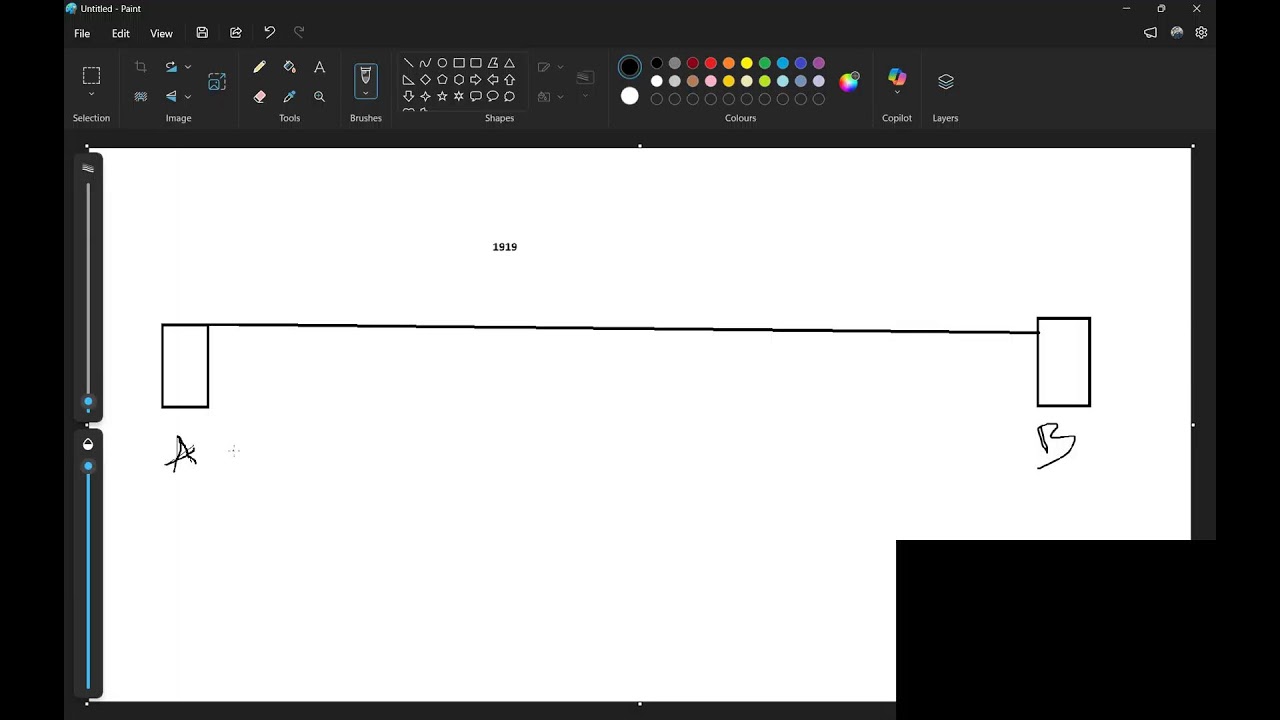Open the File menu
The width and height of the screenshot is (1280, 720).
click(x=82, y=33)
